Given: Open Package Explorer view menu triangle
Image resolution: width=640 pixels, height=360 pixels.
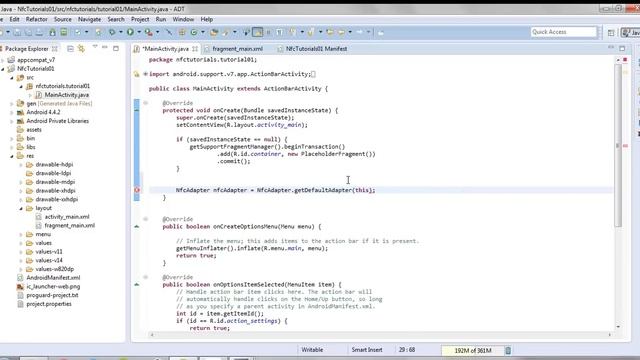Looking at the screenshot, I should click(x=95, y=47).
